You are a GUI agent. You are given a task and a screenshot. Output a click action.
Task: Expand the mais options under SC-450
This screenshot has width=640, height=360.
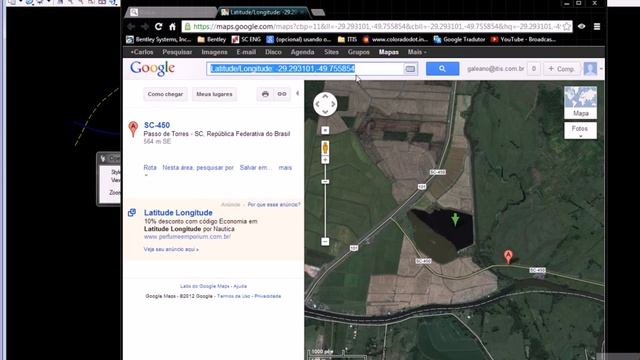coord(285,168)
